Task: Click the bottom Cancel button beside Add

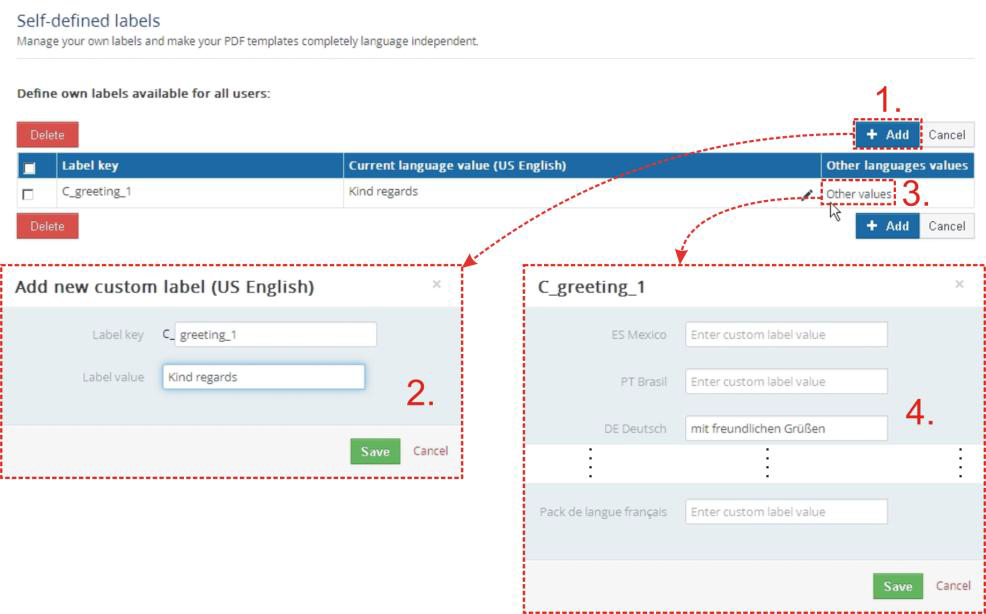Action: (x=946, y=226)
